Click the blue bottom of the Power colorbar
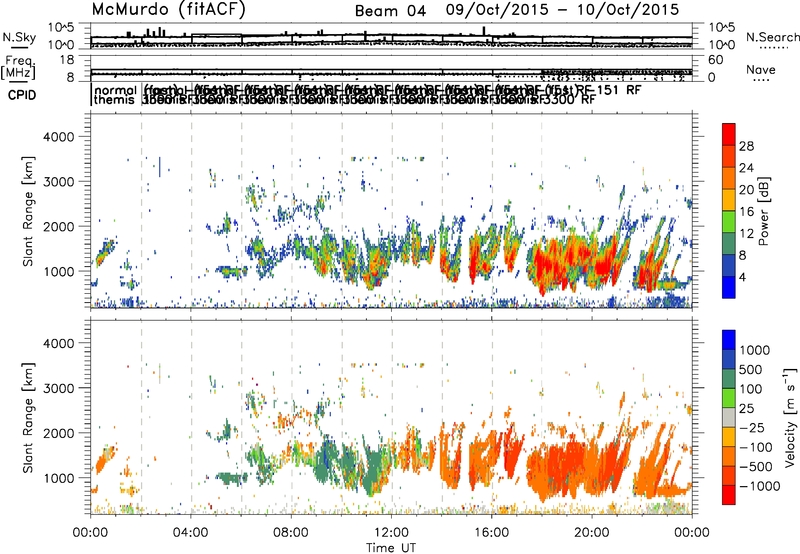Viewport: 800px width, 554px height. (729, 287)
